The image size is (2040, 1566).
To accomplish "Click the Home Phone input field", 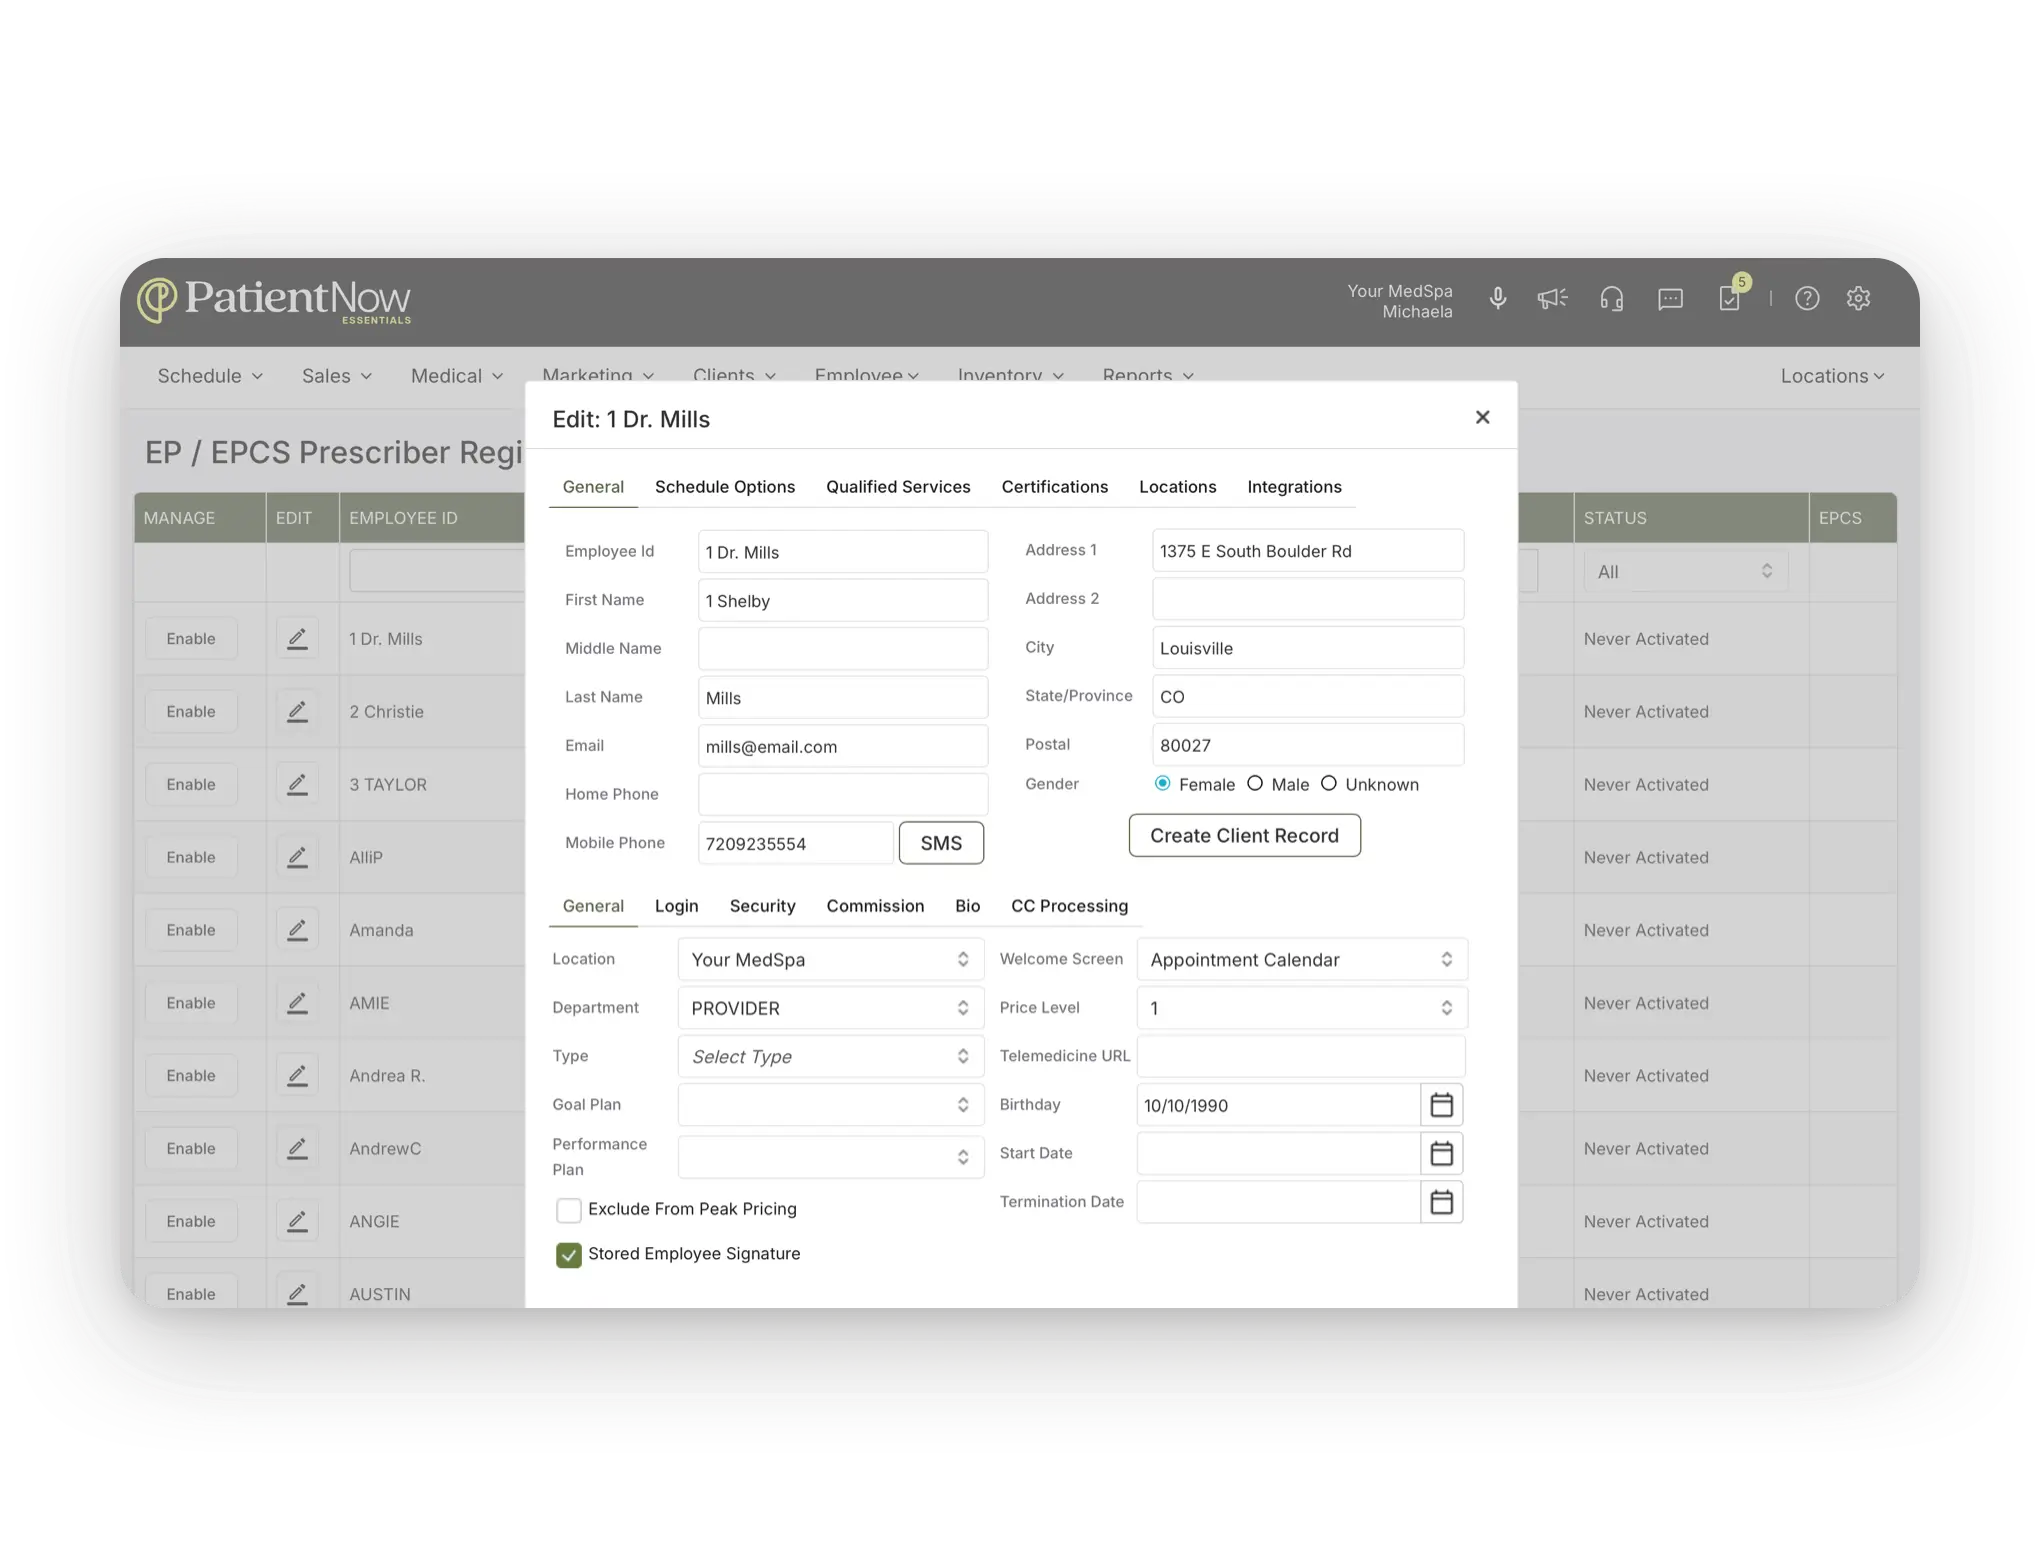I will tap(843, 794).
